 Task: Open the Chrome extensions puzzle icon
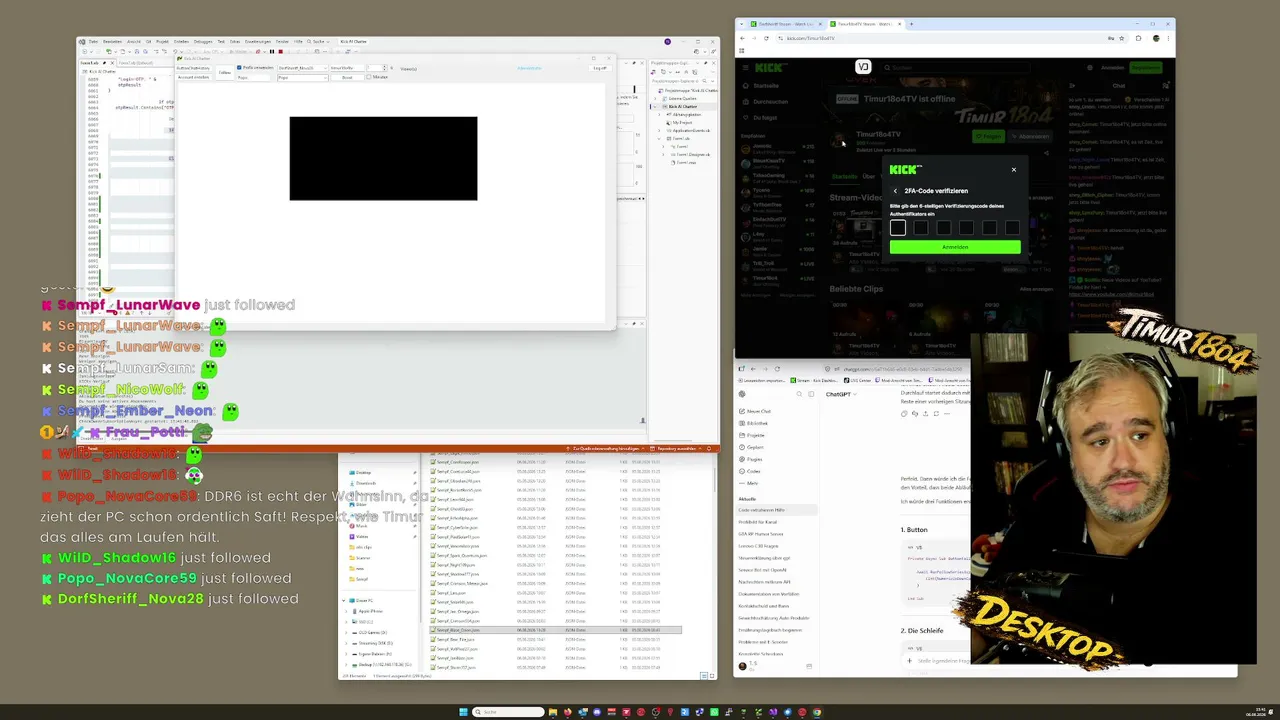click(1138, 38)
